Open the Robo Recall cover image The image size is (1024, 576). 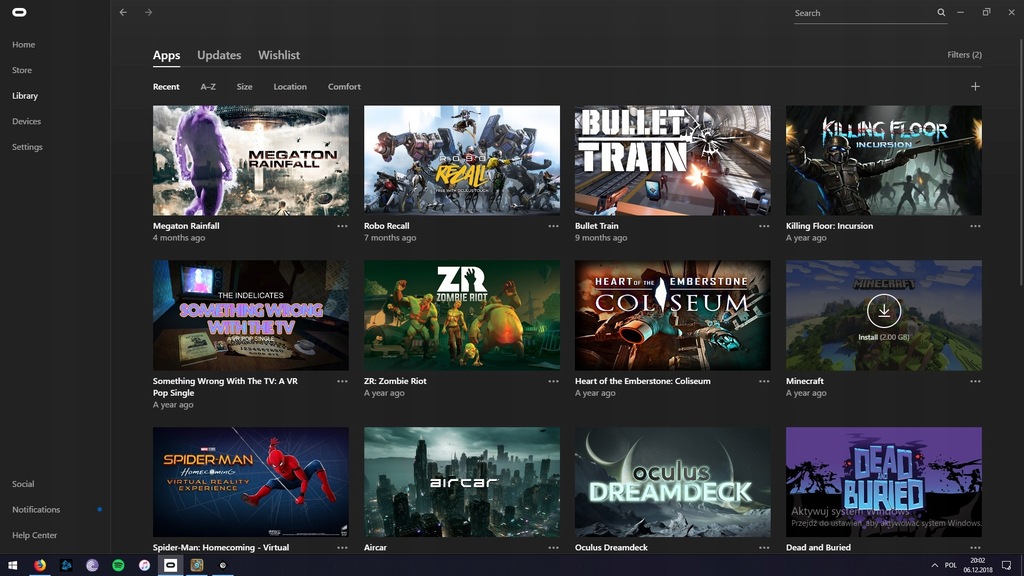(462, 161)
